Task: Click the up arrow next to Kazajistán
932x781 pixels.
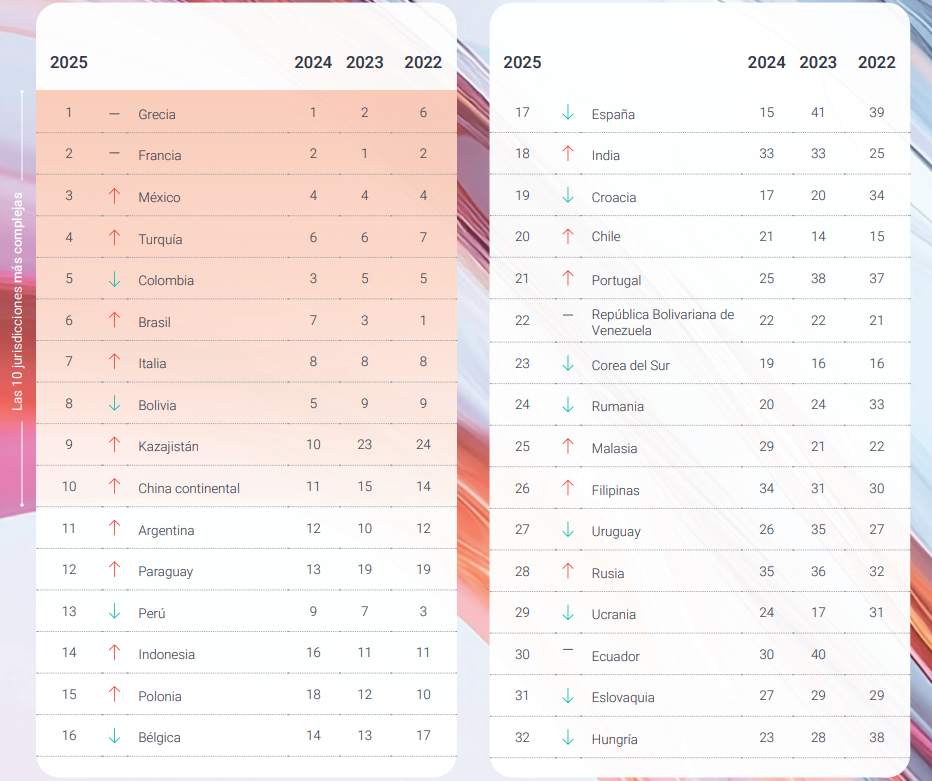Action: tap(114, 445)
